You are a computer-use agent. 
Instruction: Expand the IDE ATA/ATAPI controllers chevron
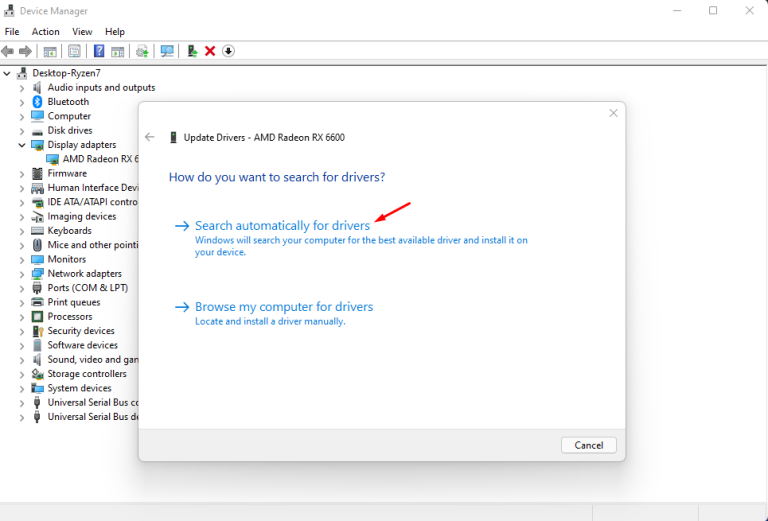(x=22, y=202)
